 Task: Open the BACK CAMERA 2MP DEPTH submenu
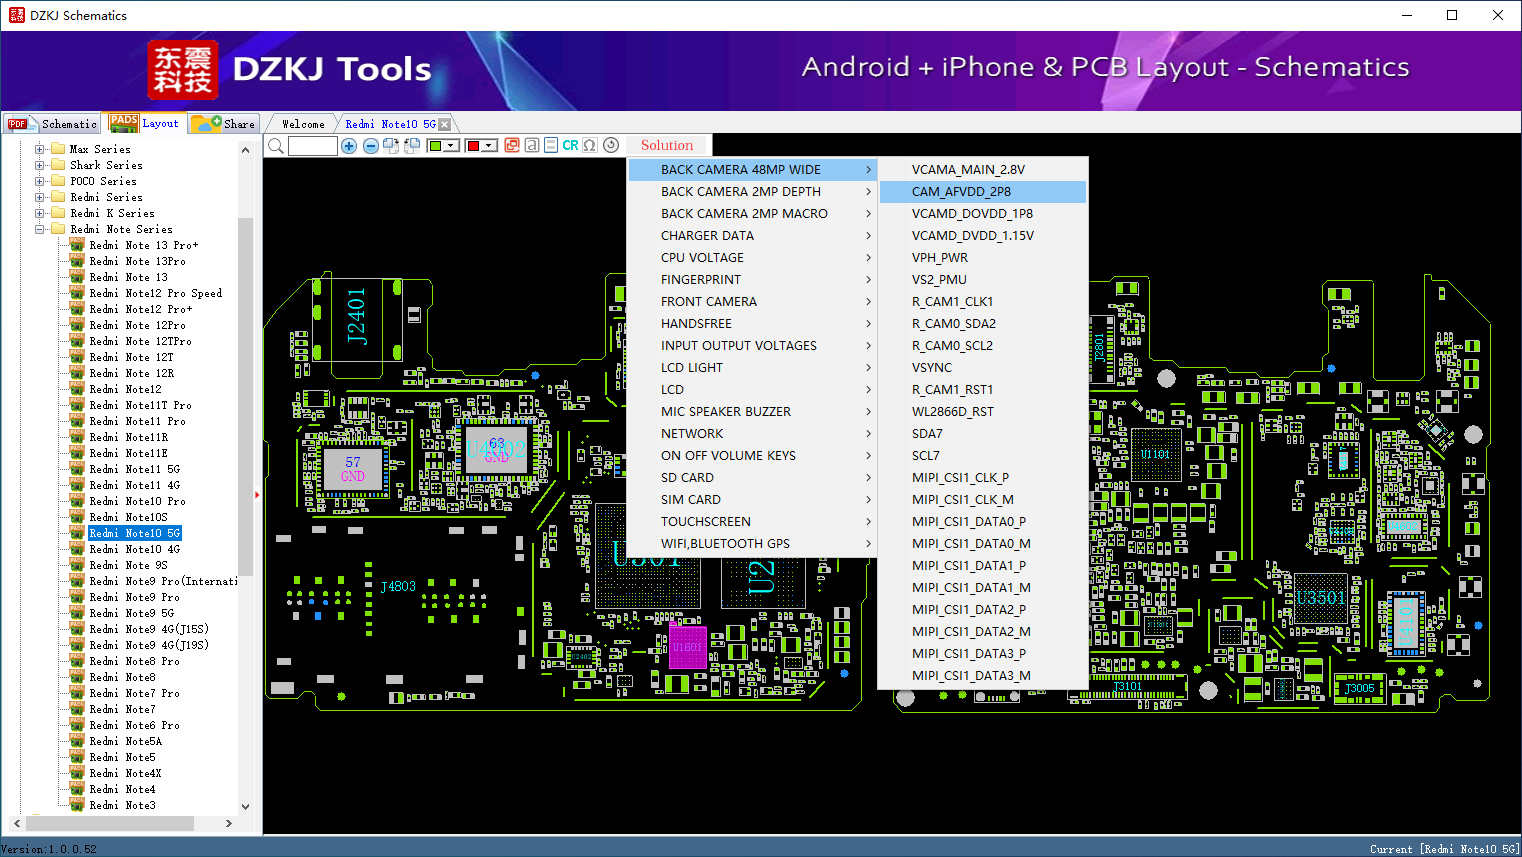point(753,192)
